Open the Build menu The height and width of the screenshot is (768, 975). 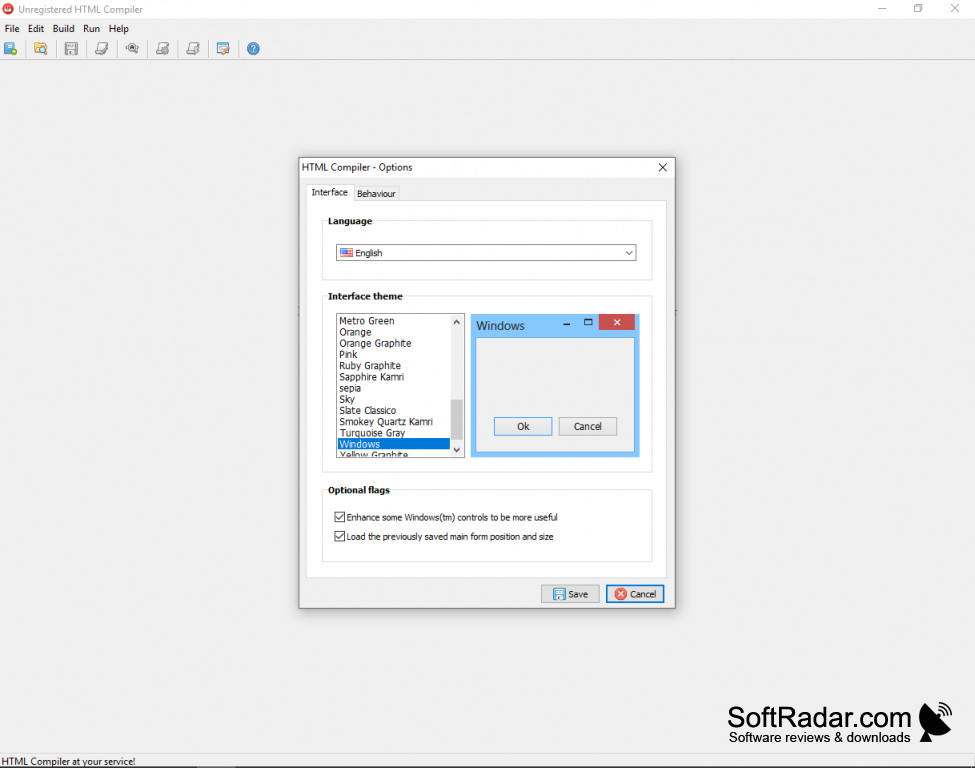tap(63, 29)
